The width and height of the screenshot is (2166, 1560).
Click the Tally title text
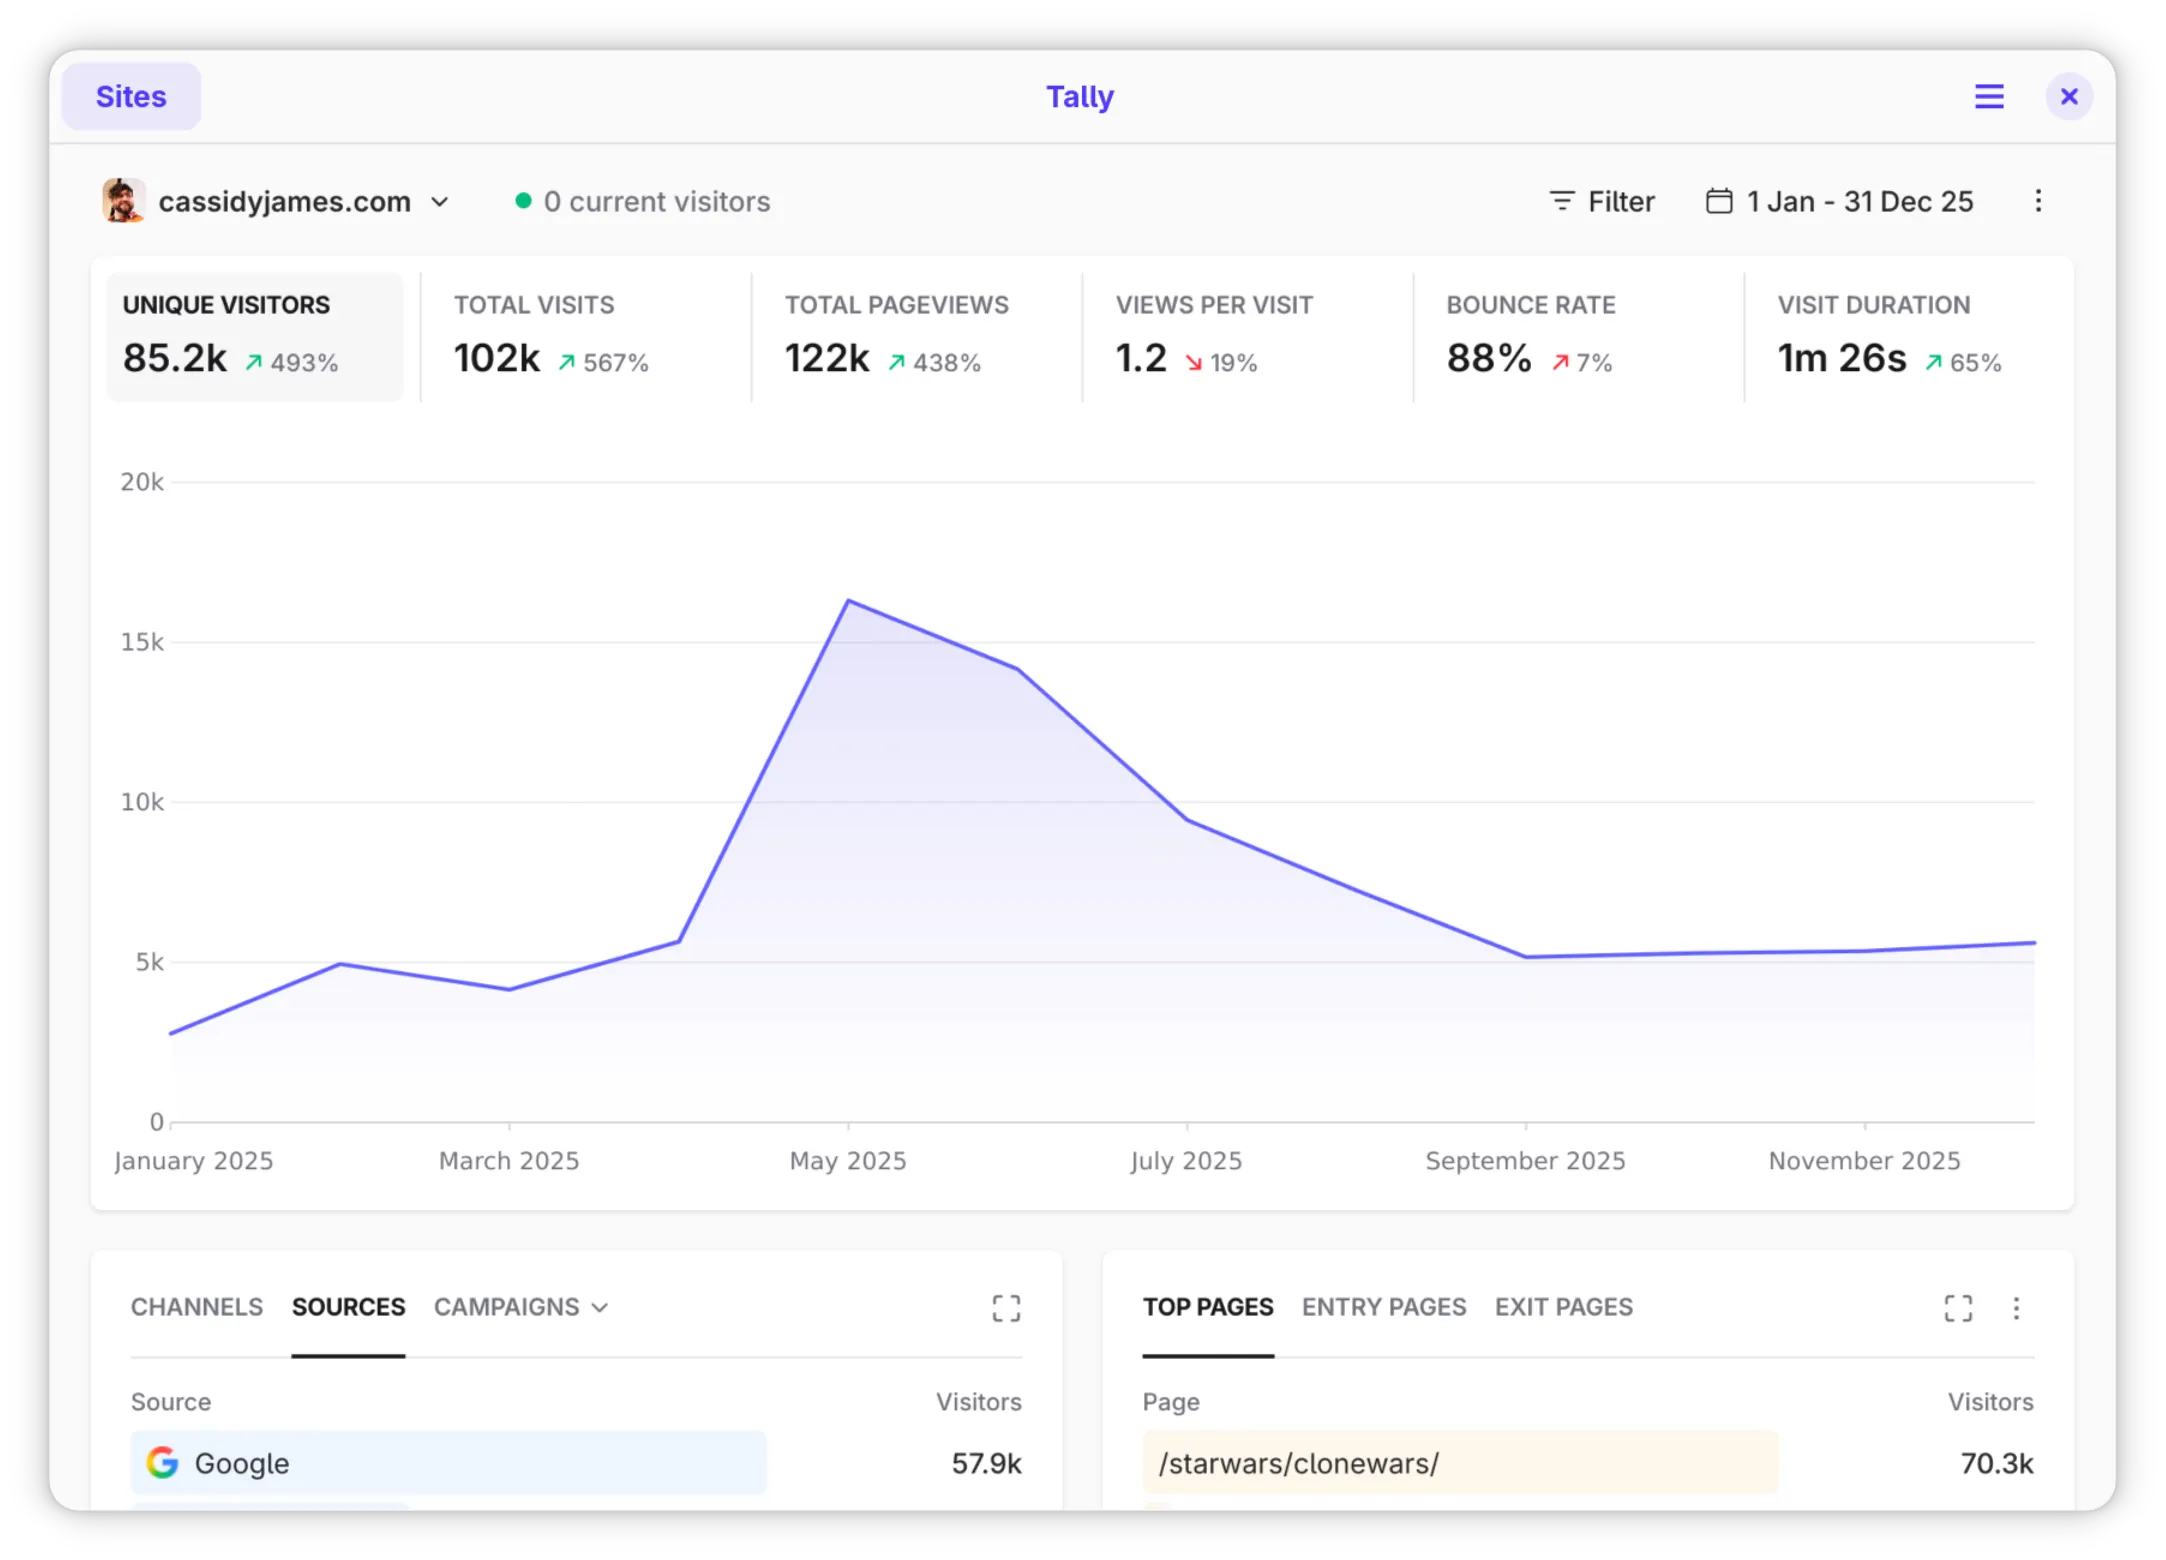point(1080,97)
